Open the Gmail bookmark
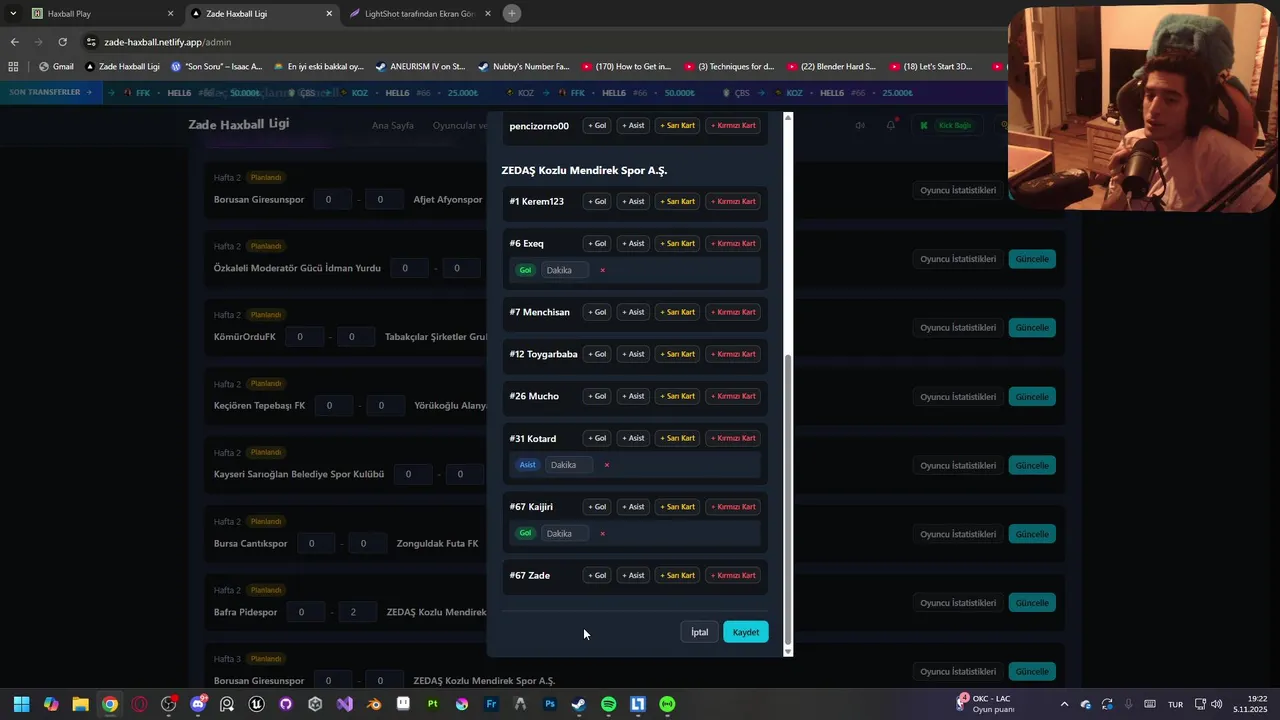 [x=57, y=67]
